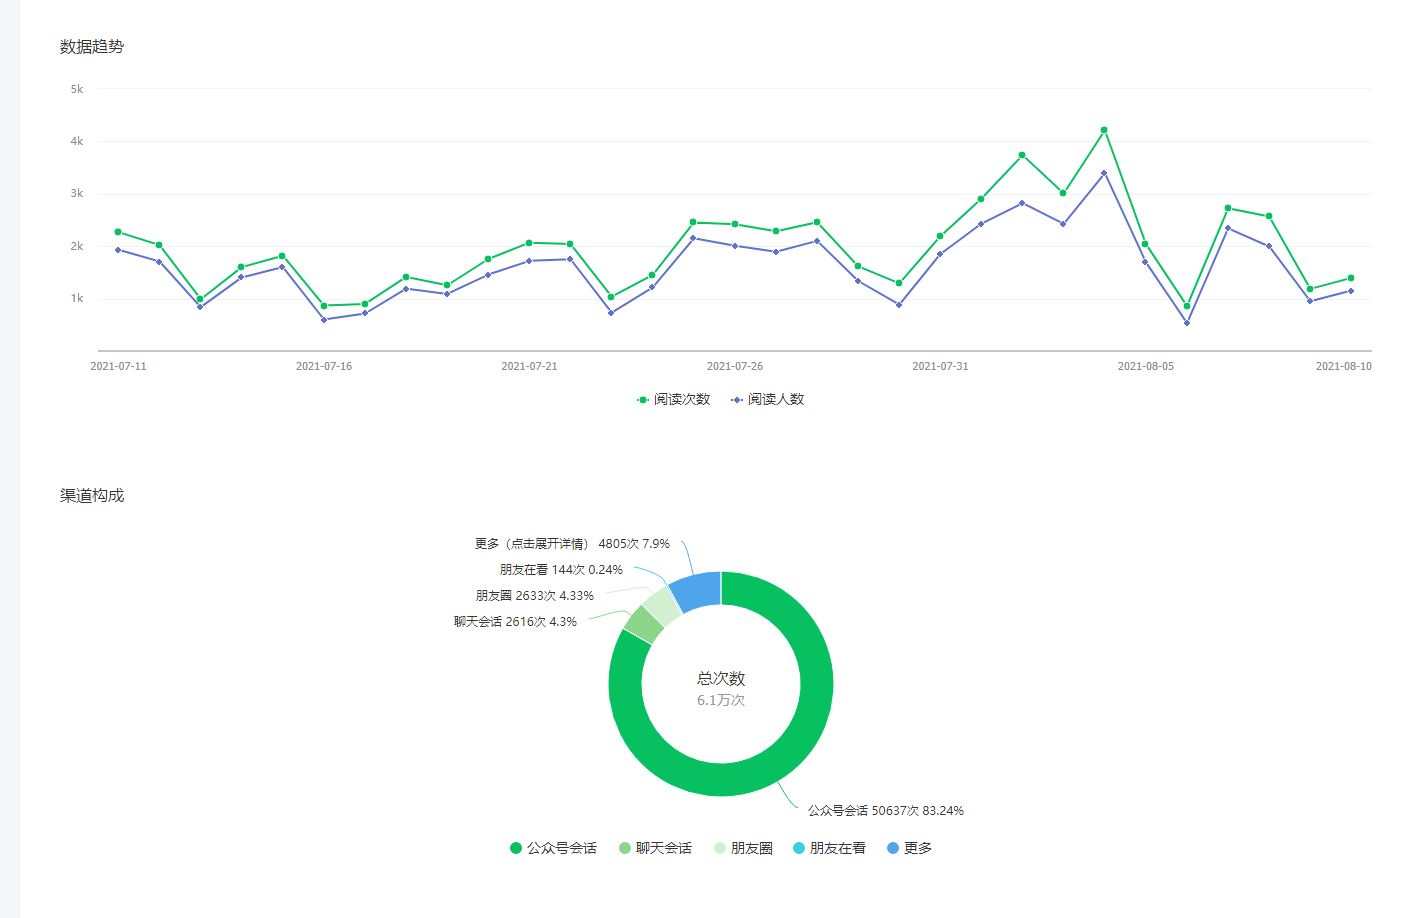Click the 2021-08-05 axis date label
The image size is (1408, 918).
click(x=1146, y=366)
